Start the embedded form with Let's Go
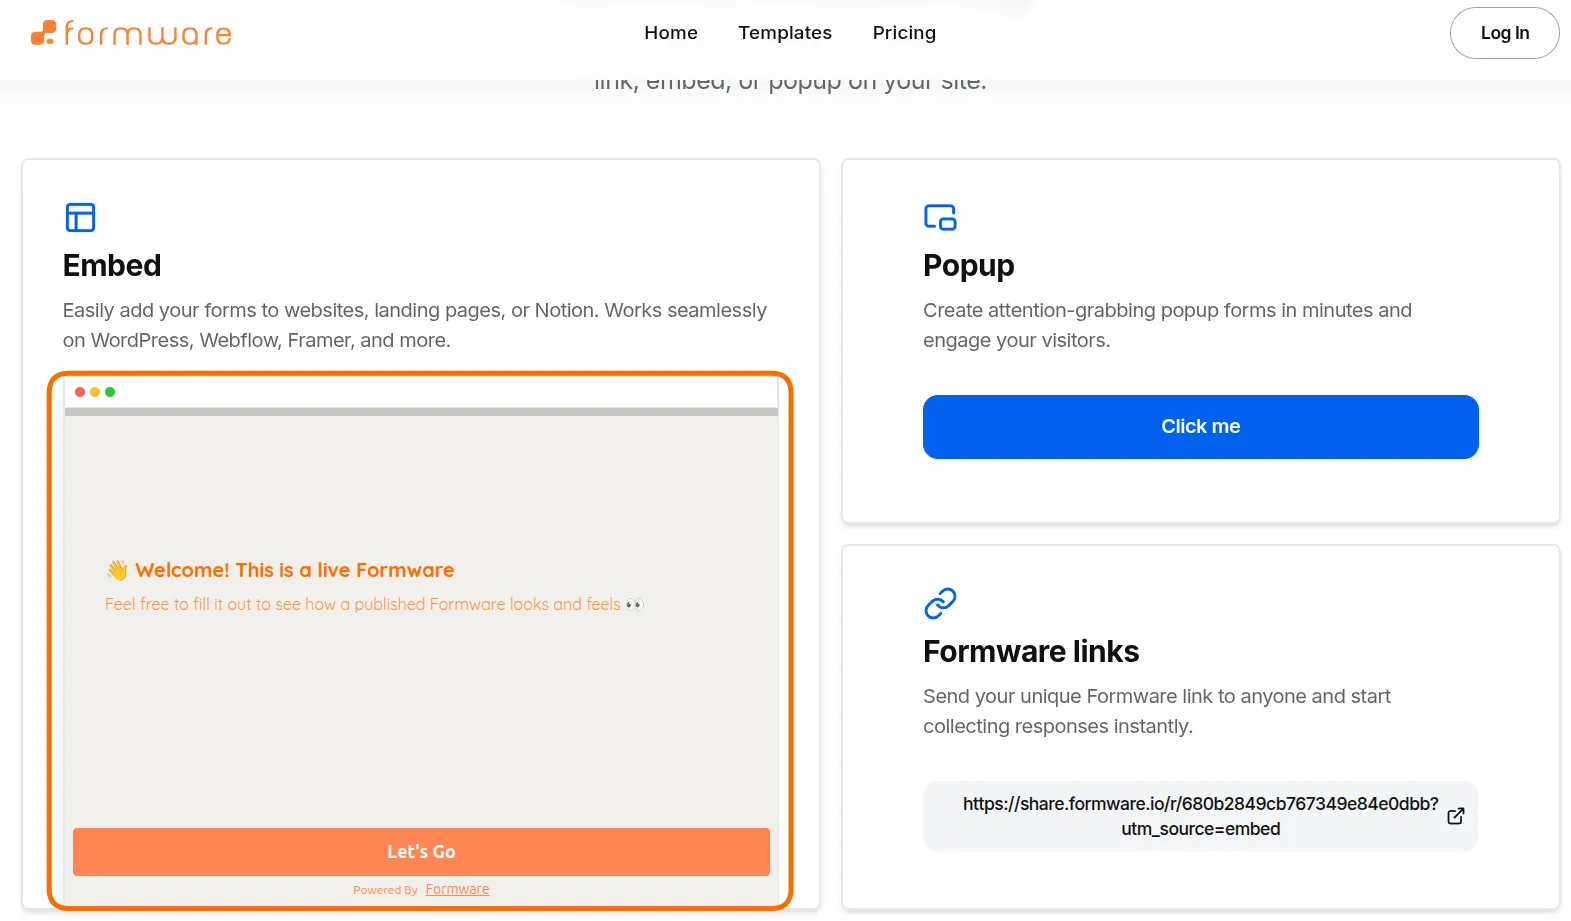Screen dimensions: 1571x921 click(421, 852)
